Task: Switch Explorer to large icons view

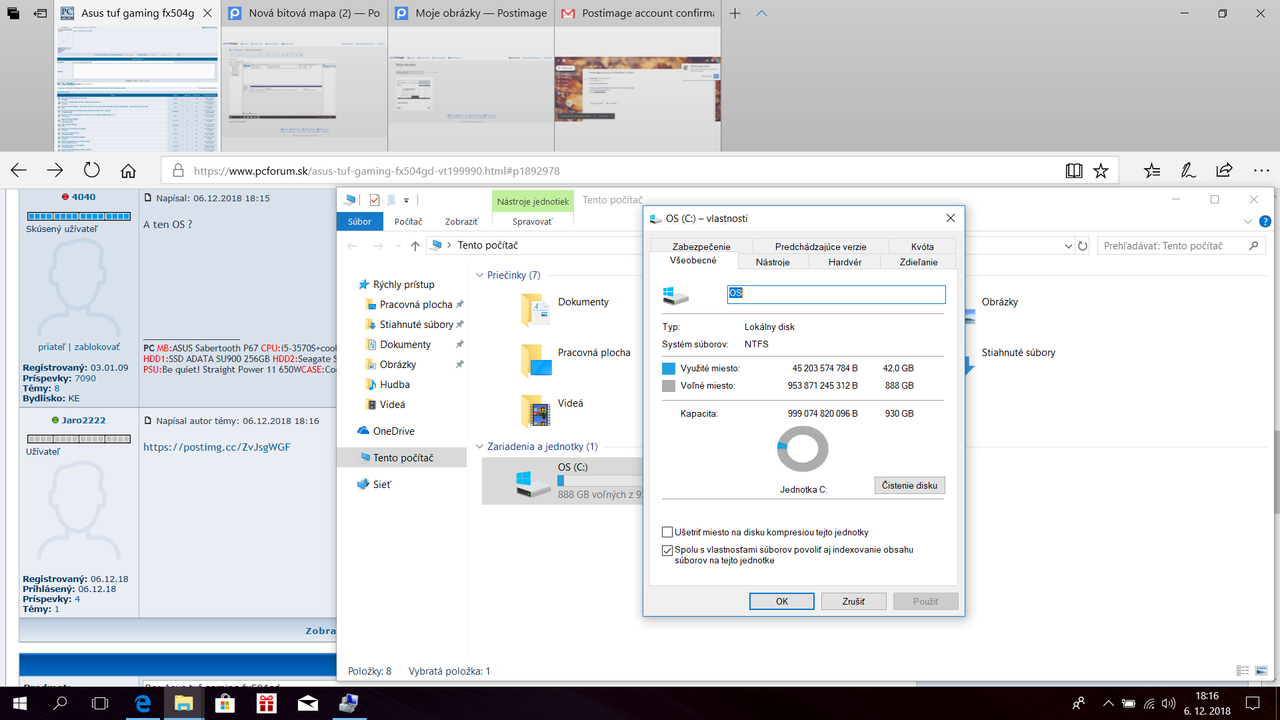Action: pos(1260,671)
